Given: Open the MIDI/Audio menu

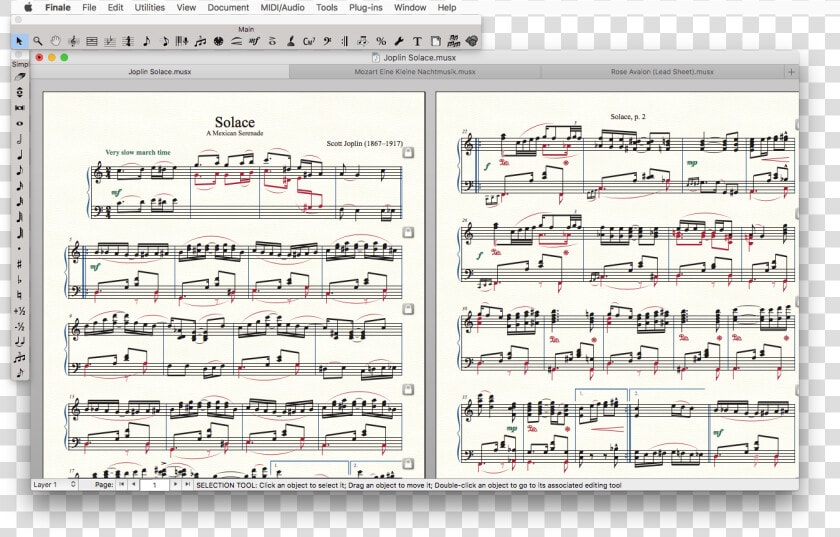Looking at the screenshot, I should click(282, 8).
